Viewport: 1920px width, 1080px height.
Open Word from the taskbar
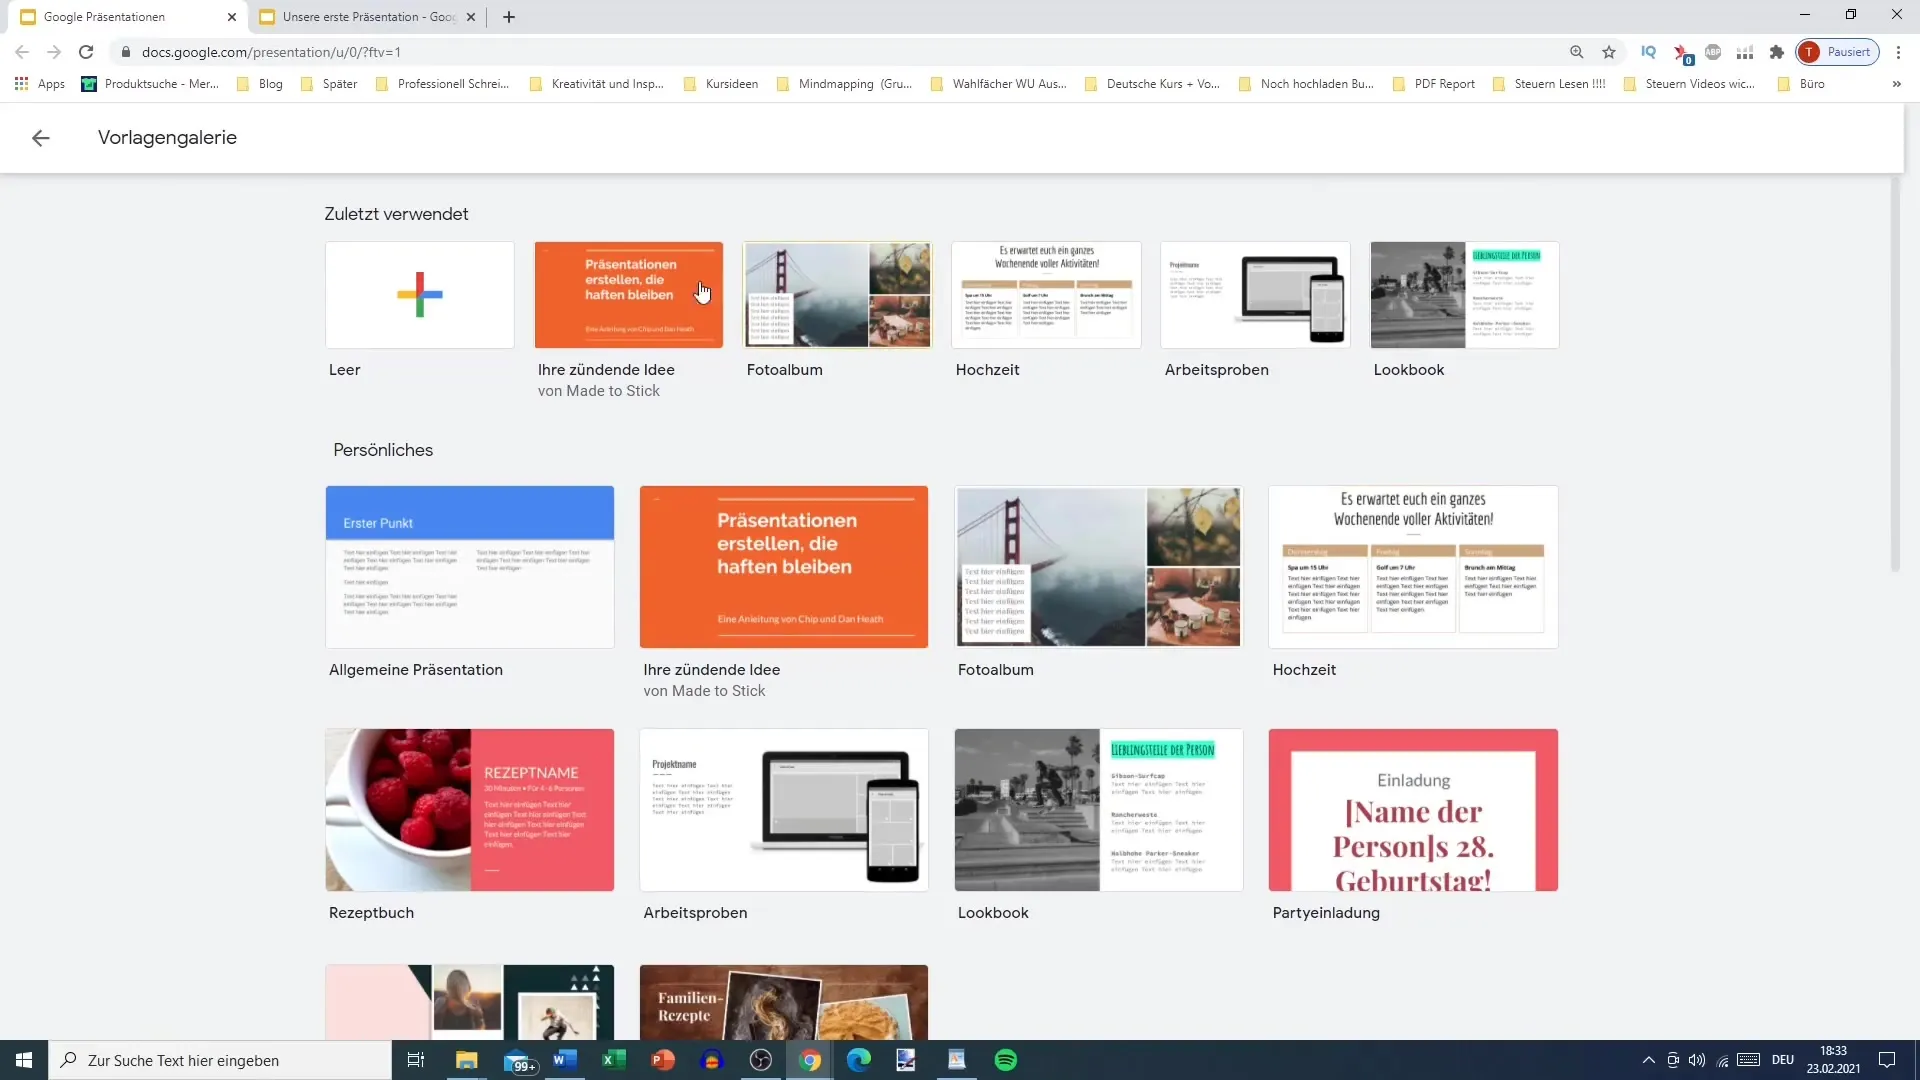pos(565,1060)
